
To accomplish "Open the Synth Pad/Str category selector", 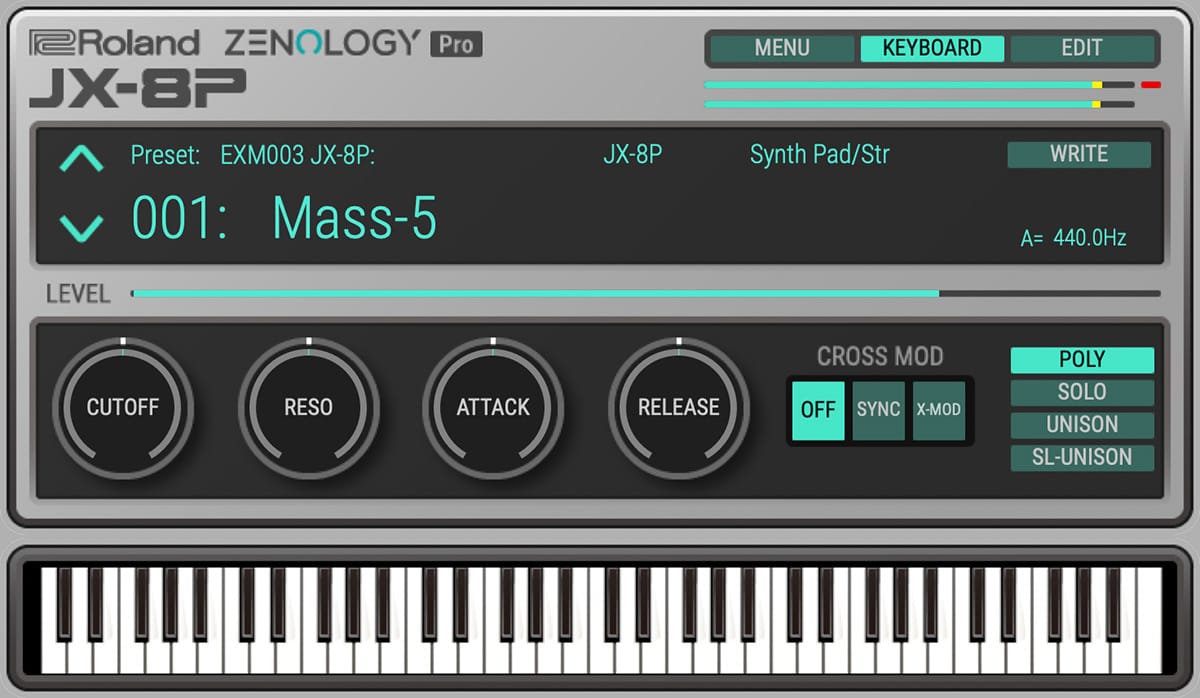I will pos(819,155).
